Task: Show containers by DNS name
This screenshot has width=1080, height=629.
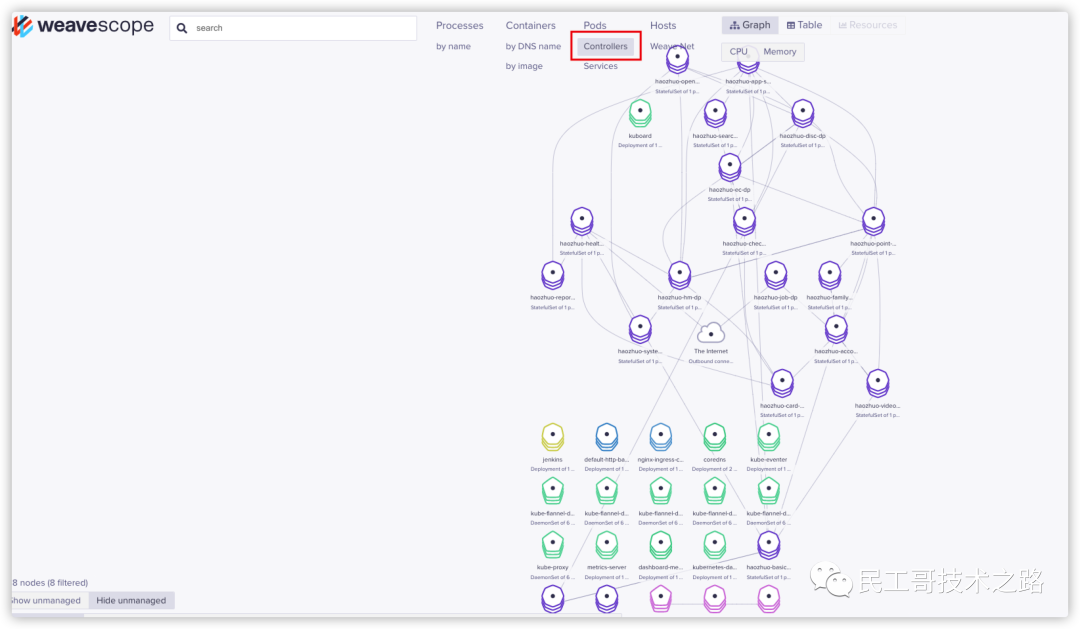Action: (533, 46)
